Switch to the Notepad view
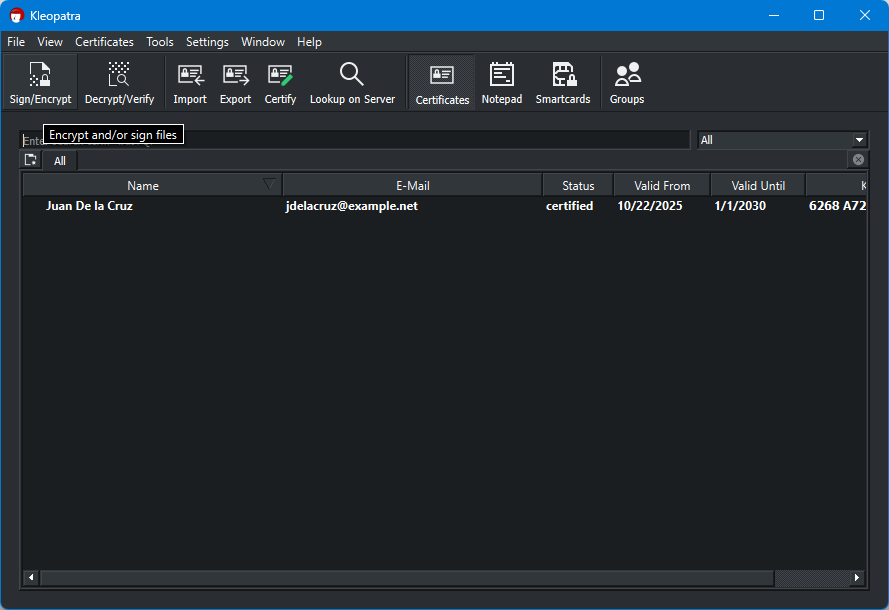Screen dimensions: 889x610 [x=501, y=83]
